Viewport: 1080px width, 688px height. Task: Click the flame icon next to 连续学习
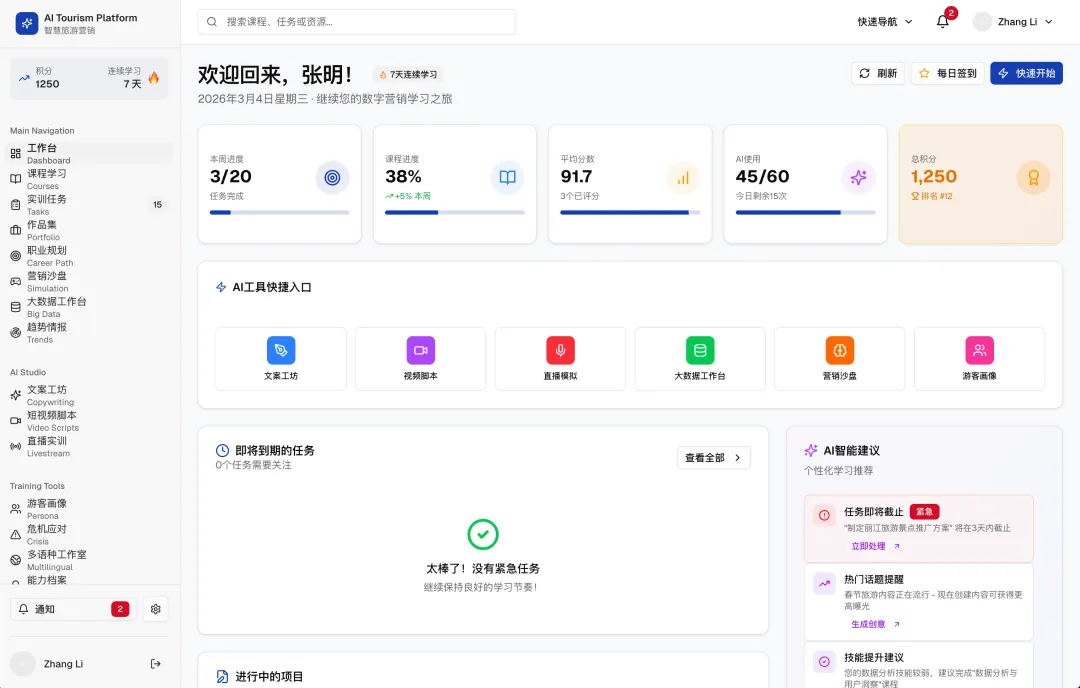[154, 78]
